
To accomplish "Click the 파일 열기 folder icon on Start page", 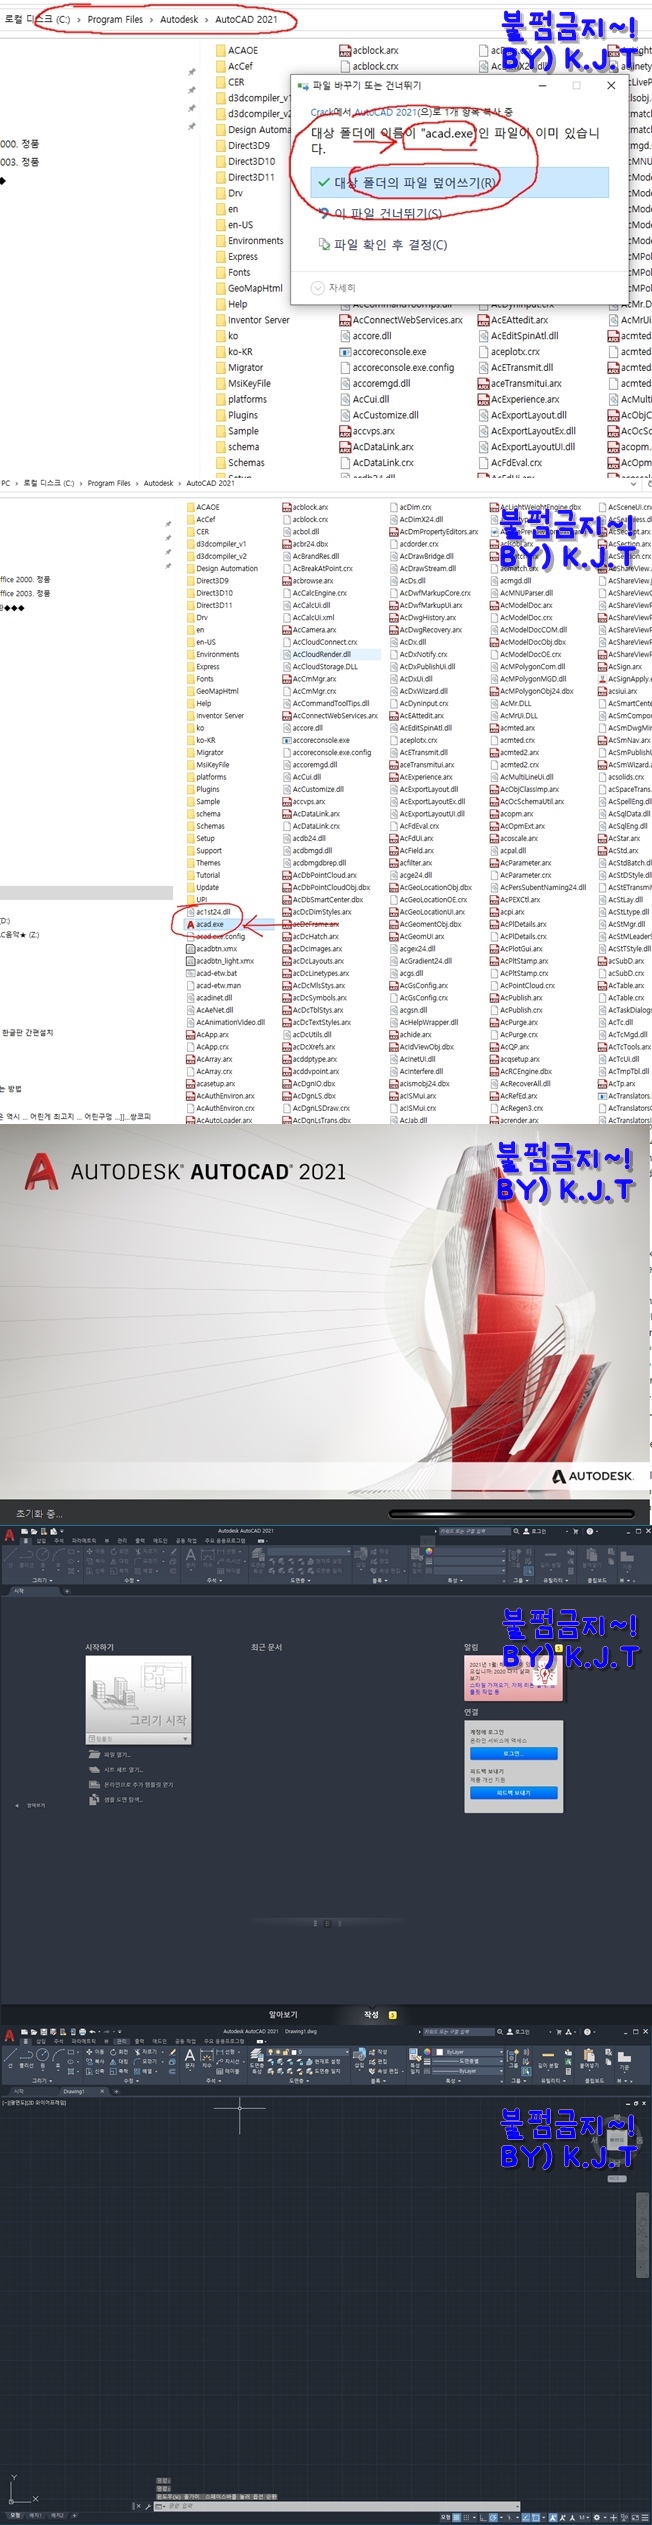I will 95,1754.
